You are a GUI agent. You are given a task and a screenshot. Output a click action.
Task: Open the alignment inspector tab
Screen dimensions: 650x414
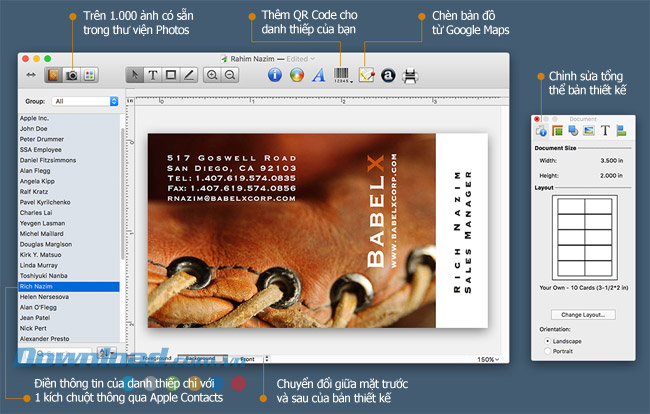pos(621,131)
